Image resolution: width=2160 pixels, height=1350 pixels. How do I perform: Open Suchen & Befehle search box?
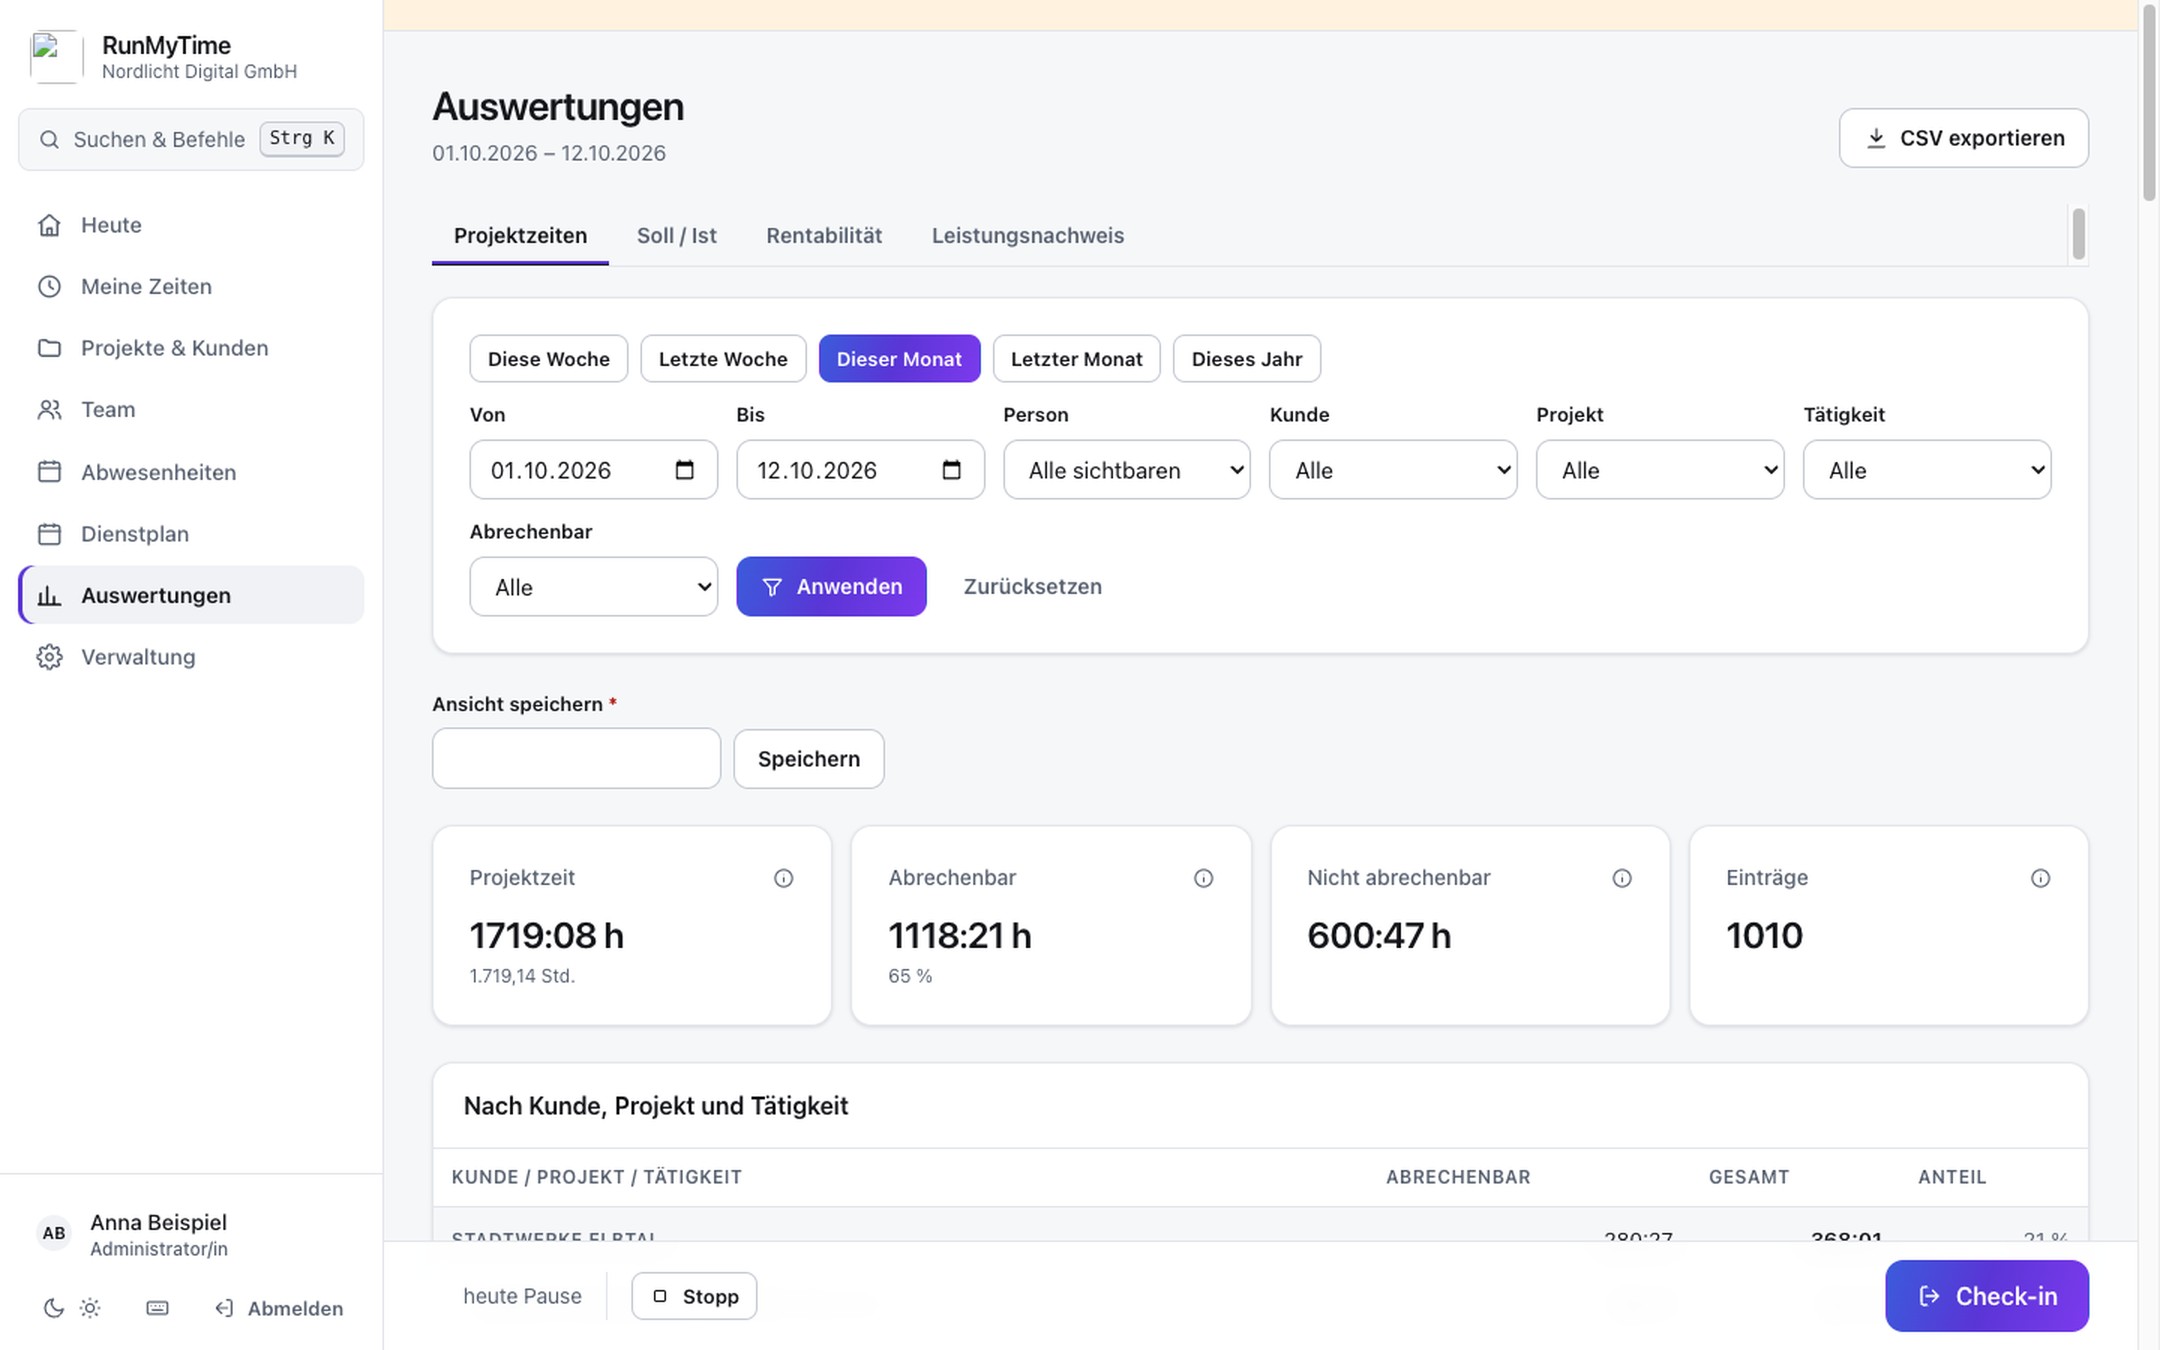tap(191, 139)
